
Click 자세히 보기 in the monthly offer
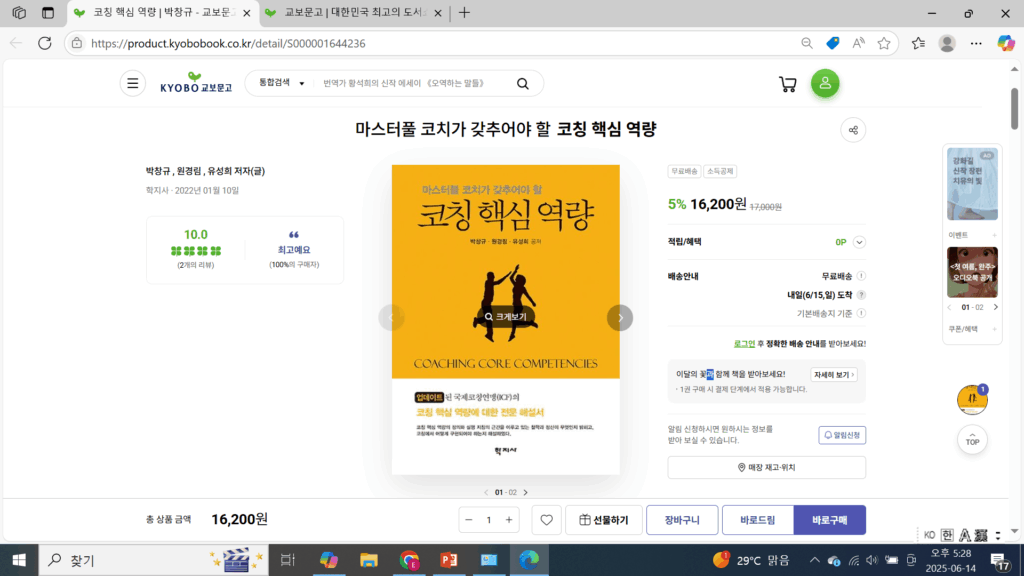coord(833,375)
